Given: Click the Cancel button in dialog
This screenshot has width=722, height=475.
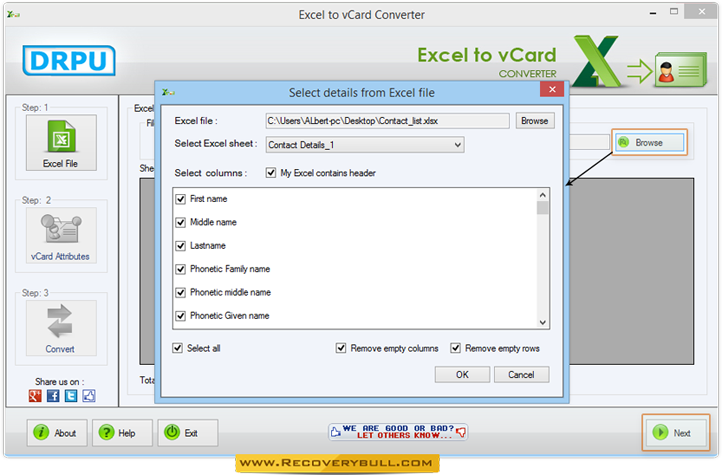Looking at the screenshot, I should [521, 375].
